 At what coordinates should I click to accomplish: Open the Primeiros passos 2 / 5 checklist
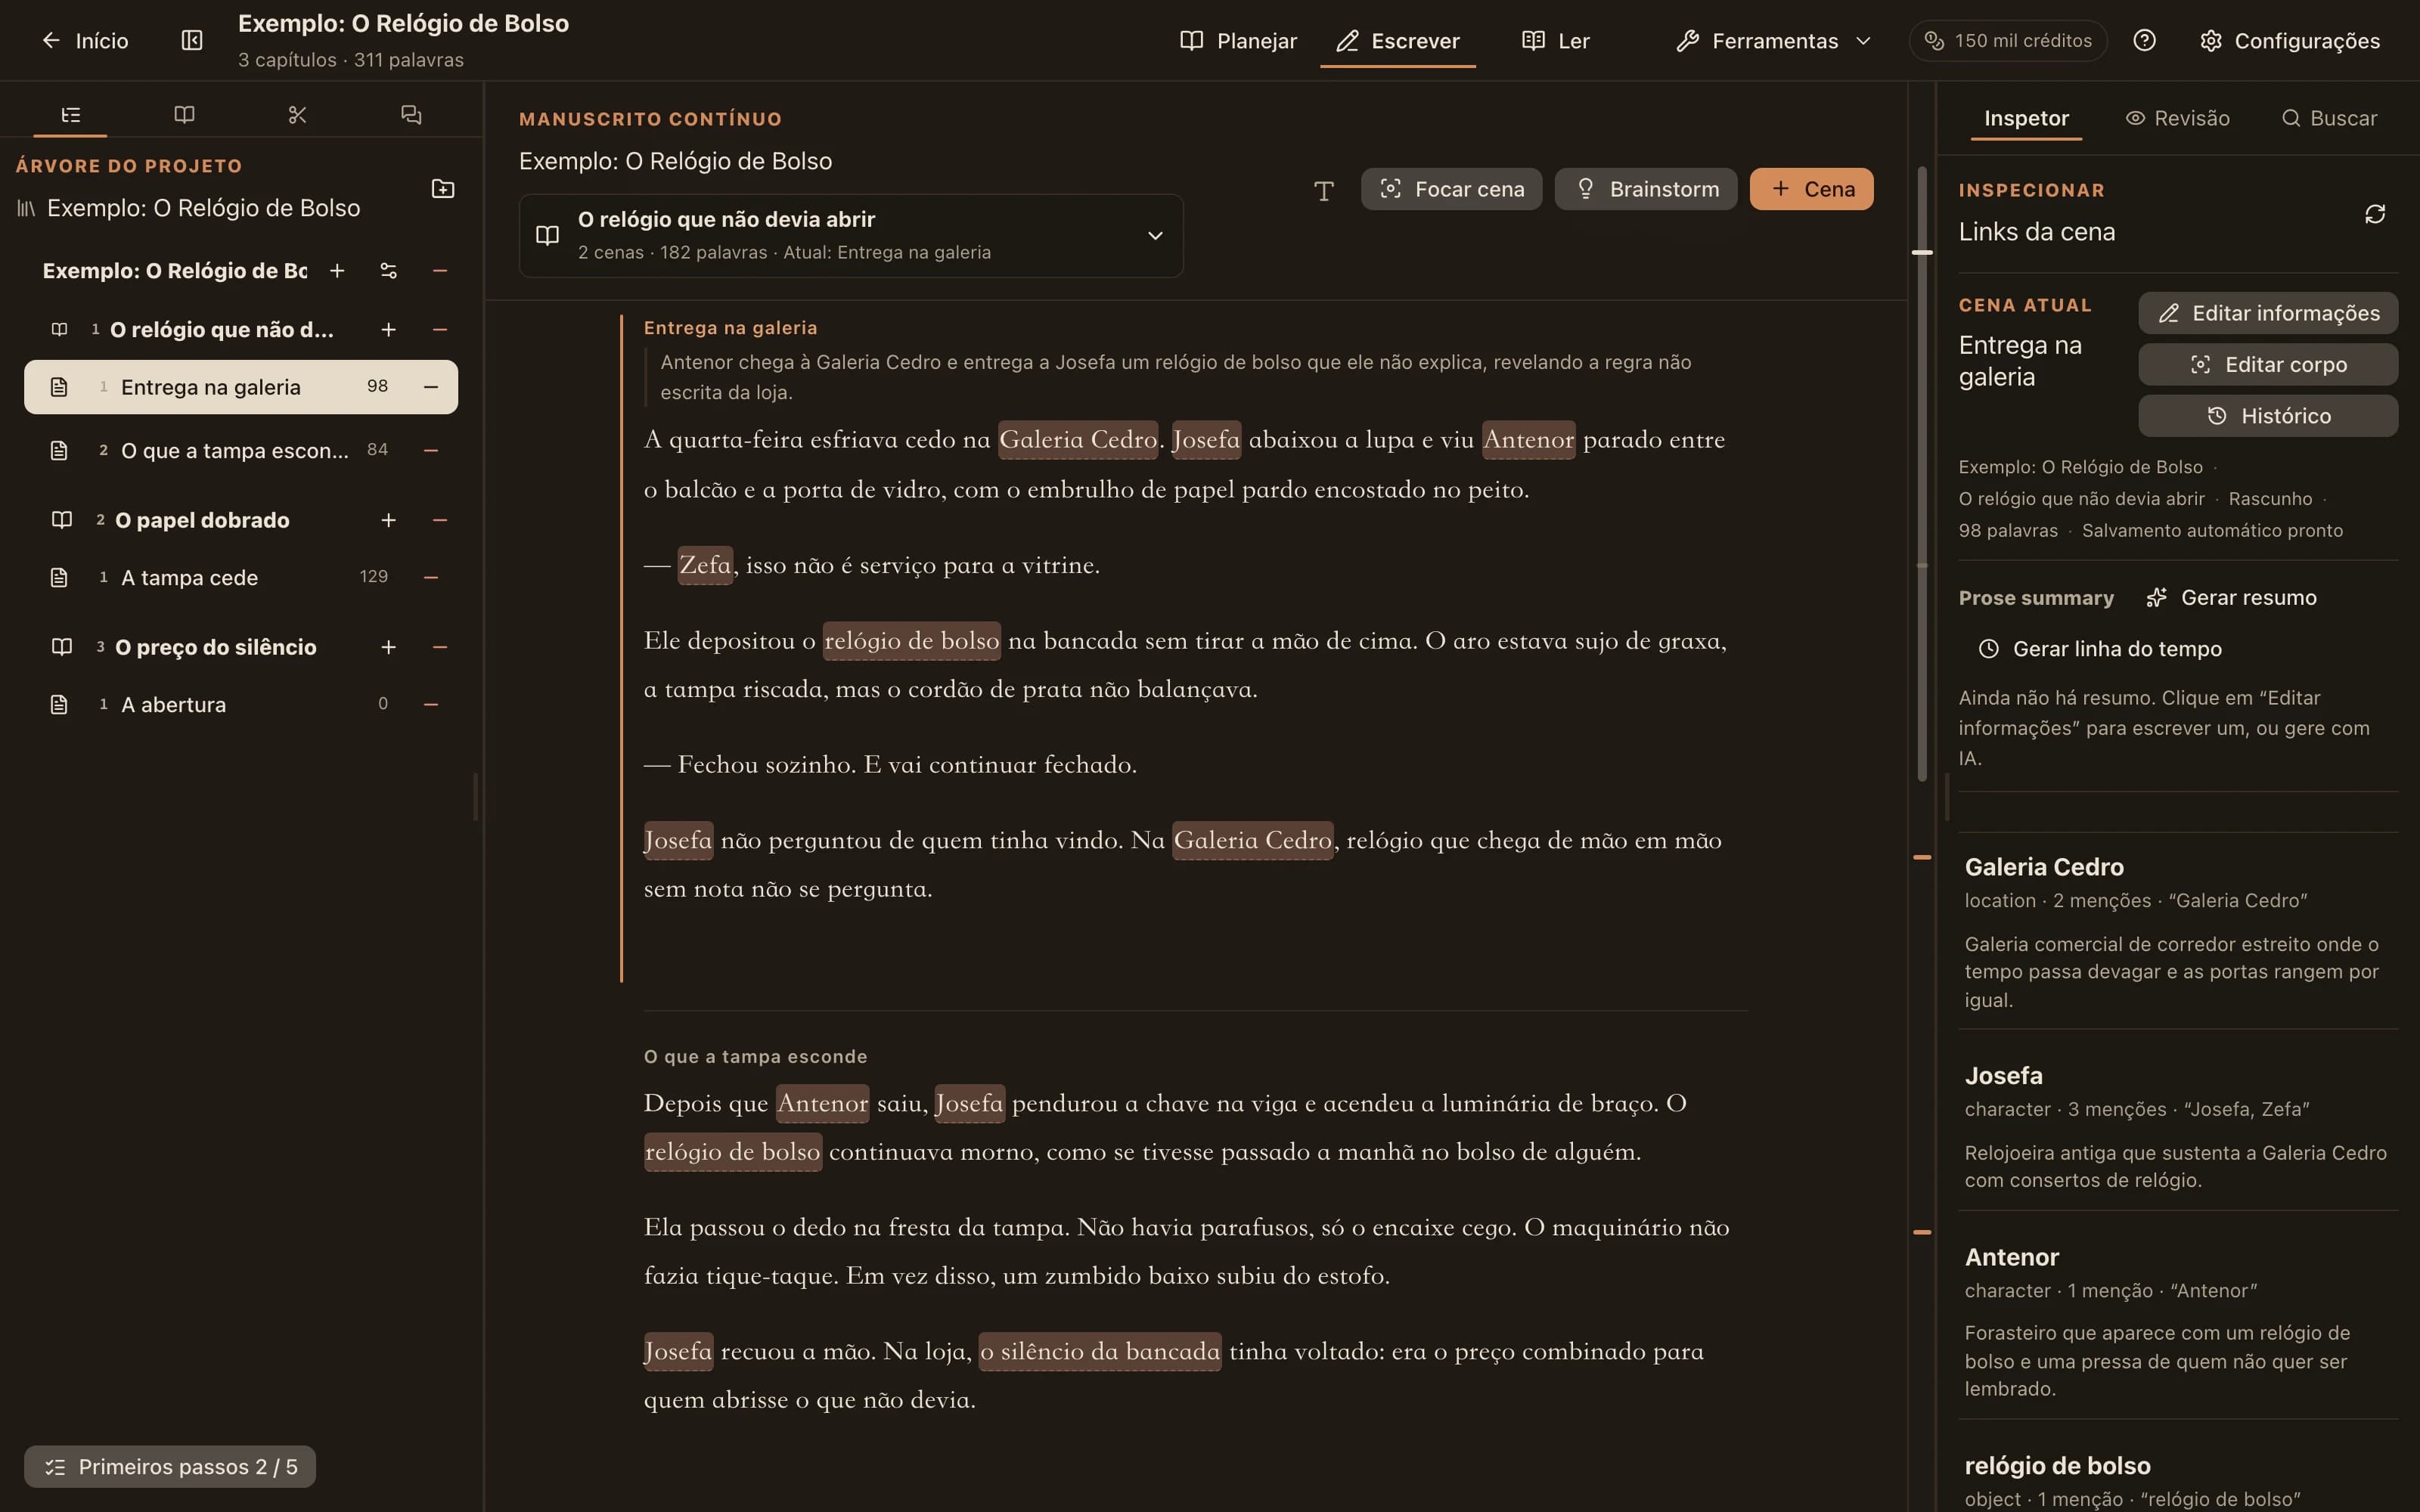tap(170, 1467)
